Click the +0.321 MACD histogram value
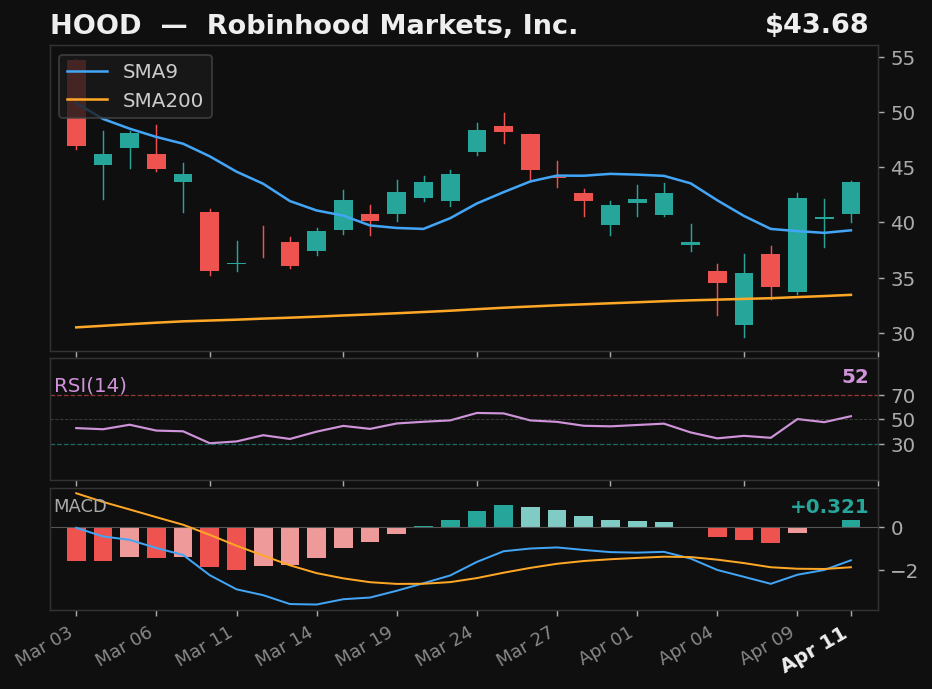Viewport: 932px width, 689px height. point(829,506)
